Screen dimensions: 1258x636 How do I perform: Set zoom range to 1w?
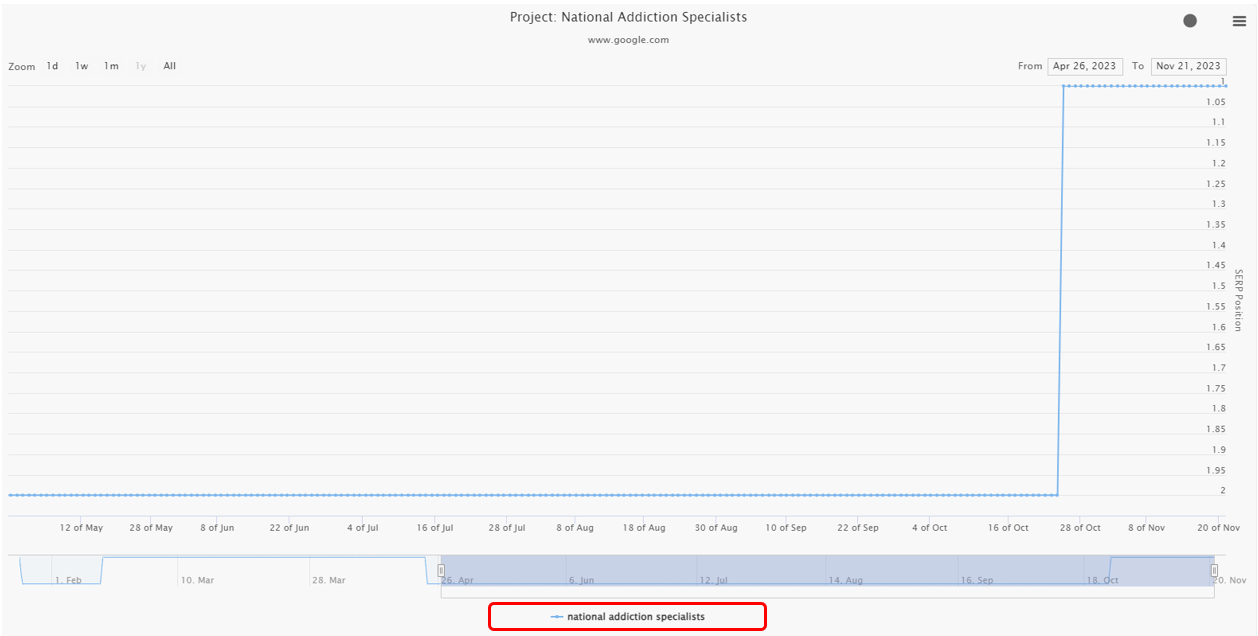click(82, 66)
